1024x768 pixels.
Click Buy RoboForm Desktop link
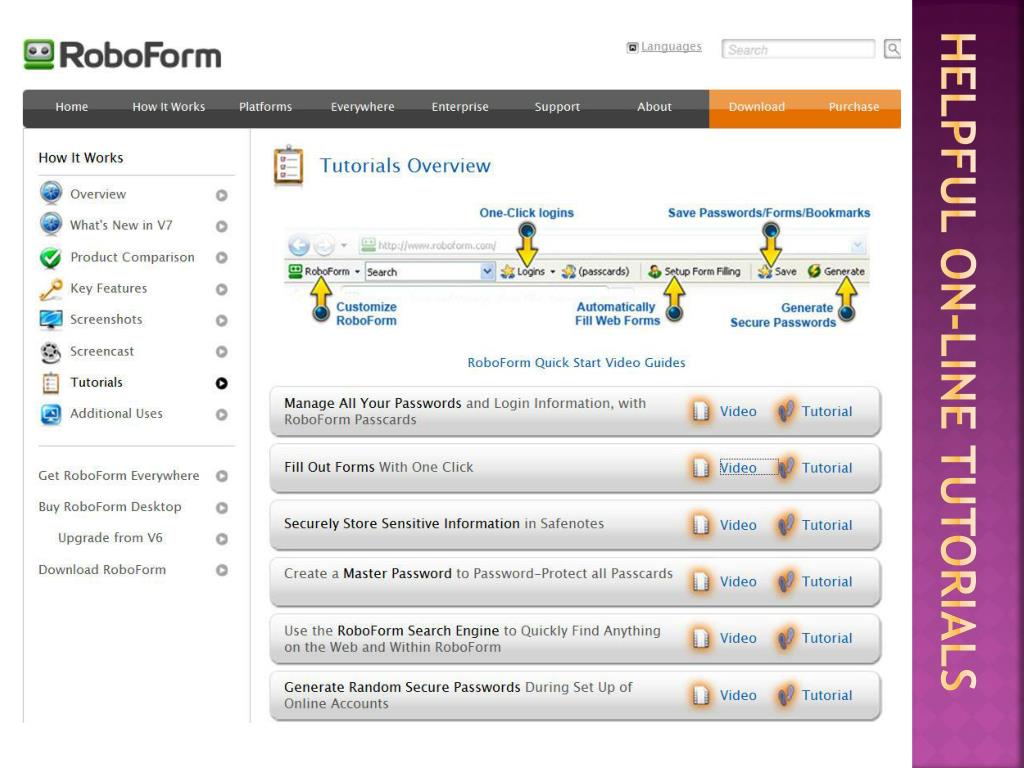pyautogui.click(x=110, y=507)
